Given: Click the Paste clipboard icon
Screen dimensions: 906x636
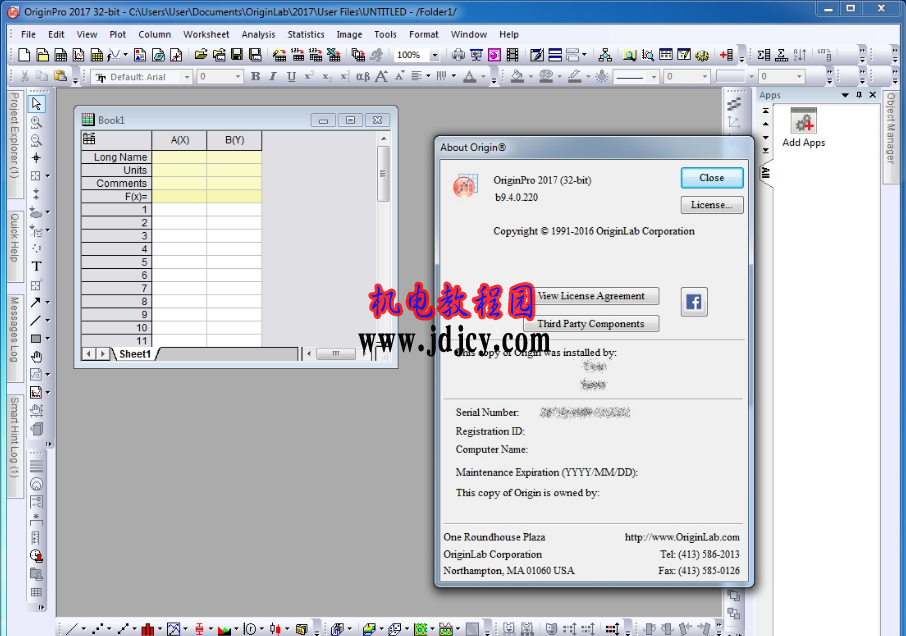Looking at the screenshot, I should [x=60, y=77].
